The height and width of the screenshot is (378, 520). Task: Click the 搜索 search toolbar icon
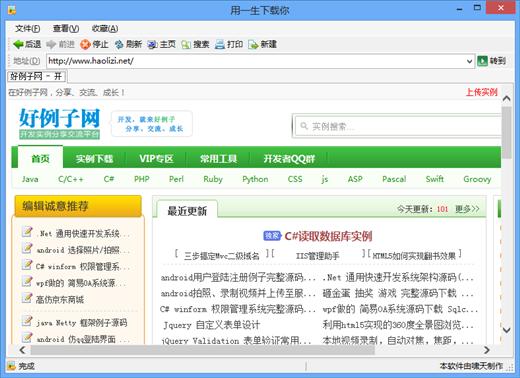tap(186, 44)
